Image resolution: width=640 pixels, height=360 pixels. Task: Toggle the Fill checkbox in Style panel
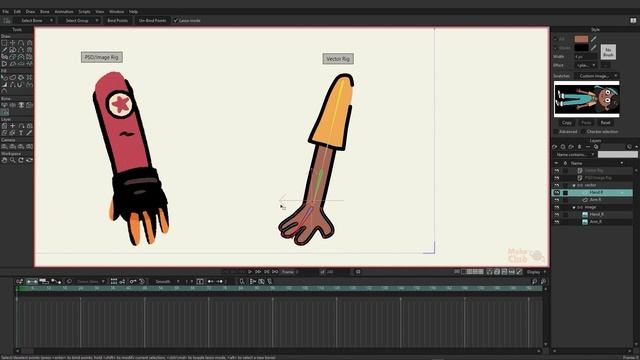pyautogui.click(x=556, y=39)
